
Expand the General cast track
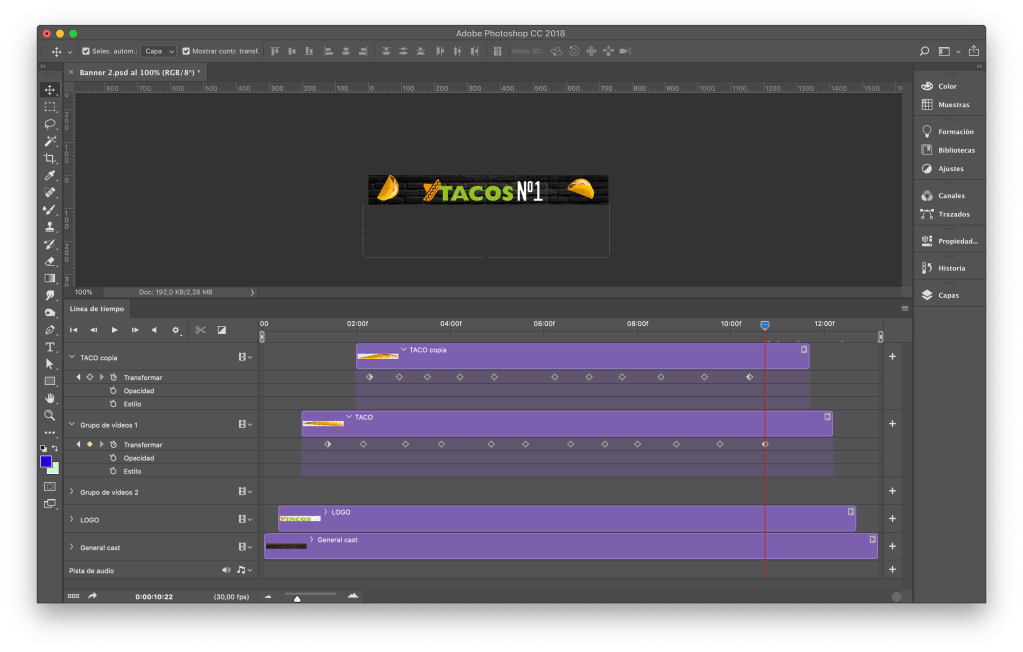pos(72,547)
